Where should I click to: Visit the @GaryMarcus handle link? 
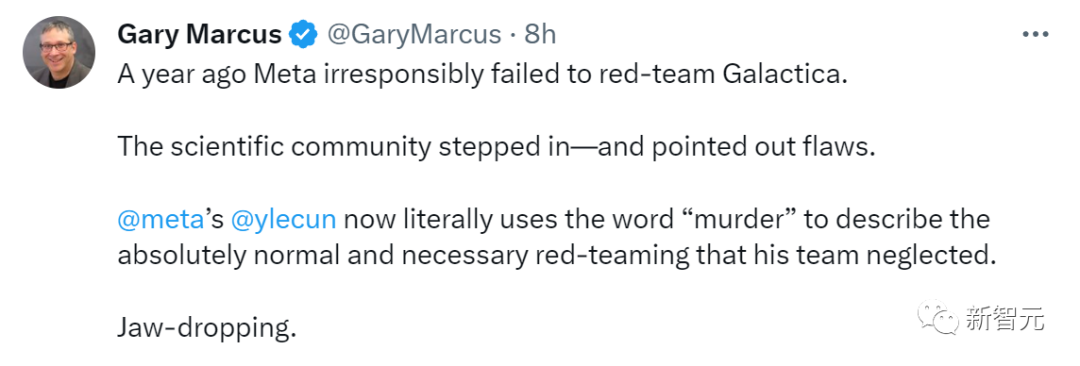click(413, 34)
